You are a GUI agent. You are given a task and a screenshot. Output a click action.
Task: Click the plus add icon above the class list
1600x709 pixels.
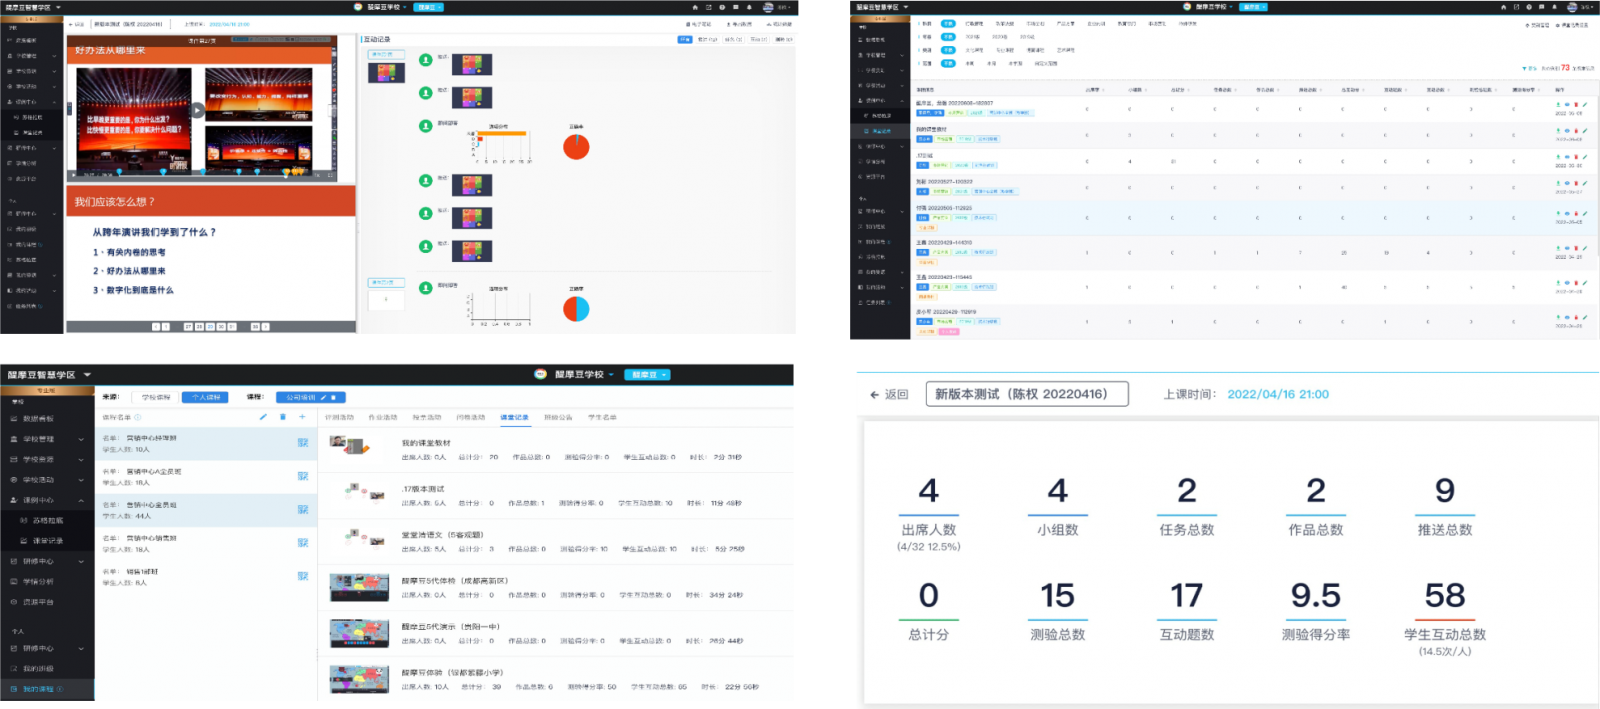click(x=302, y=417)
